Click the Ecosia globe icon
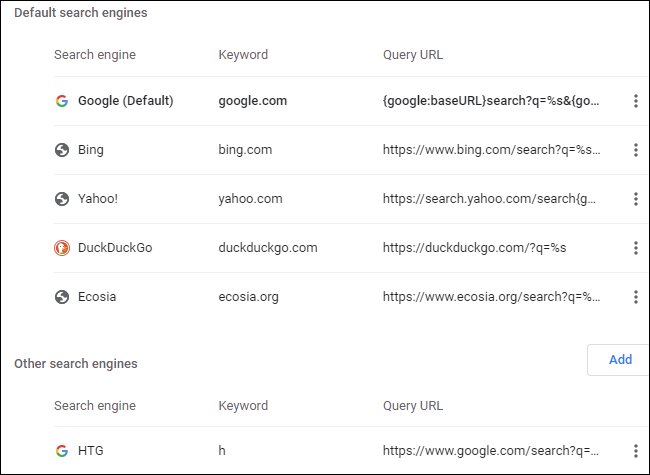The width and height of the screenshot is (650, 475). click(62, 297)
